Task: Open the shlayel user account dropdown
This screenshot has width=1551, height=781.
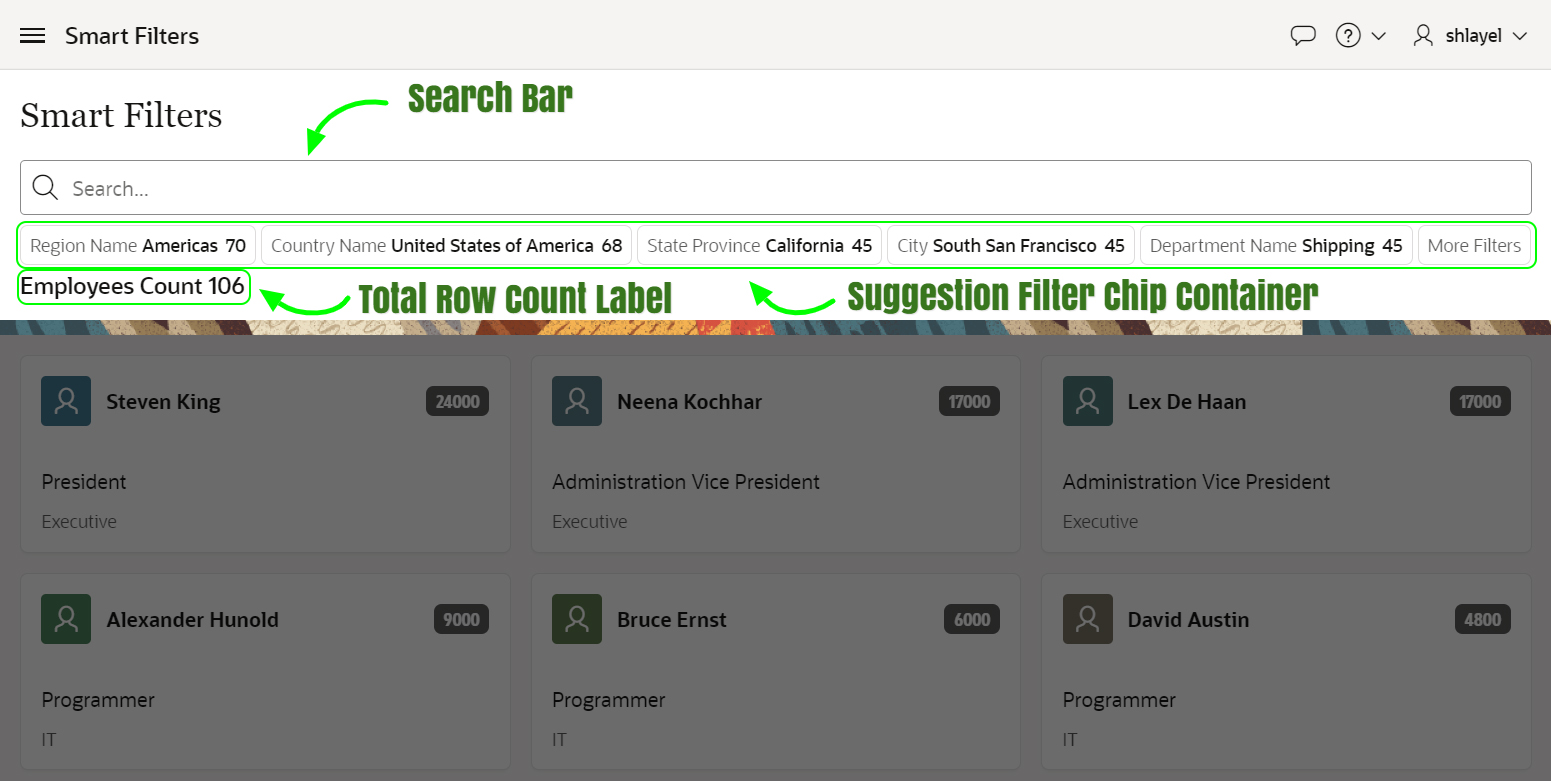Action: click(x=1470, y=36)
